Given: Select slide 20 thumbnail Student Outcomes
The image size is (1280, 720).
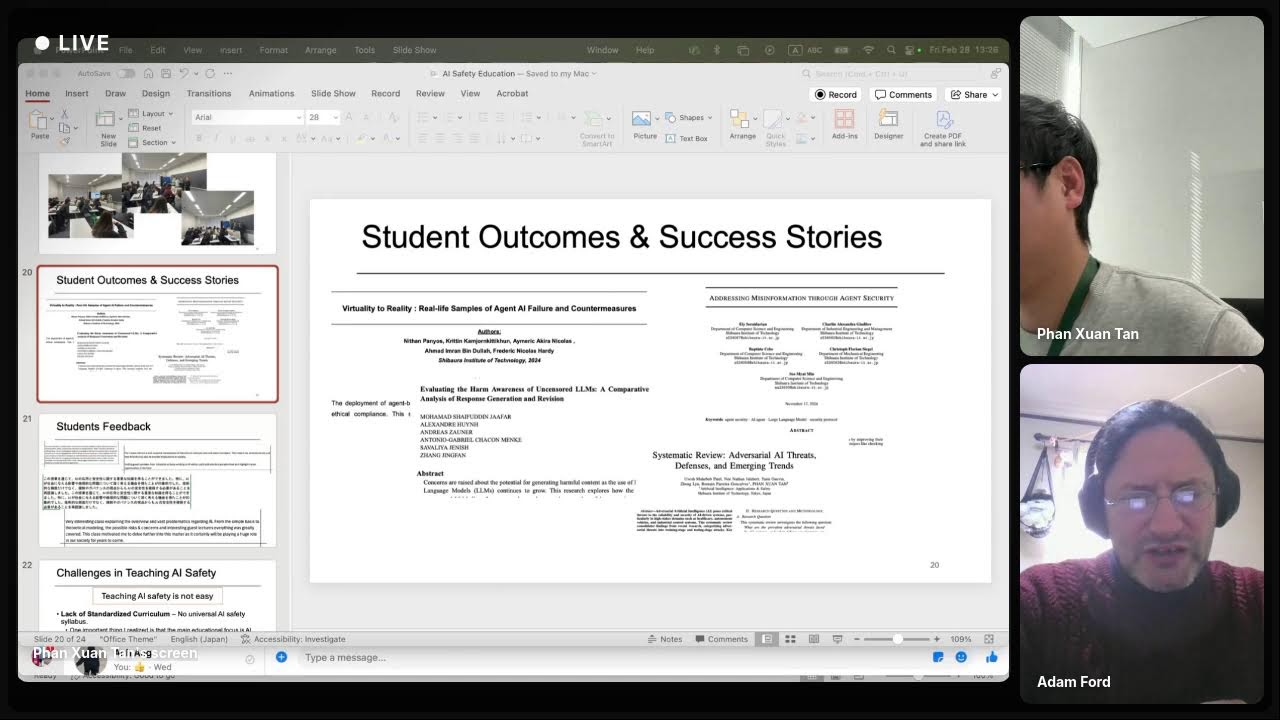Looking at the screenshot, I should click(158, 335).
